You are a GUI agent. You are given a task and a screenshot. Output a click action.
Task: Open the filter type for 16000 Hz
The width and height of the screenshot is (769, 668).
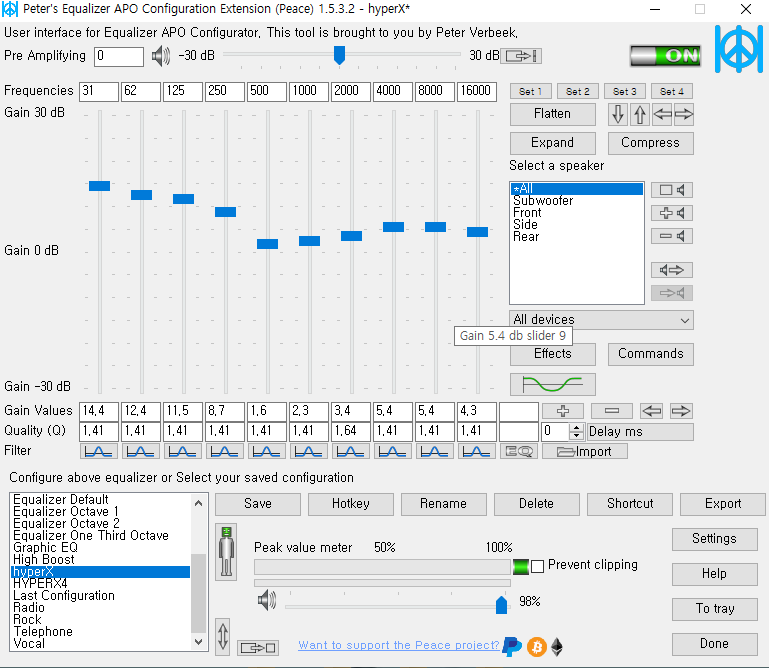click(x=477, y=451)
